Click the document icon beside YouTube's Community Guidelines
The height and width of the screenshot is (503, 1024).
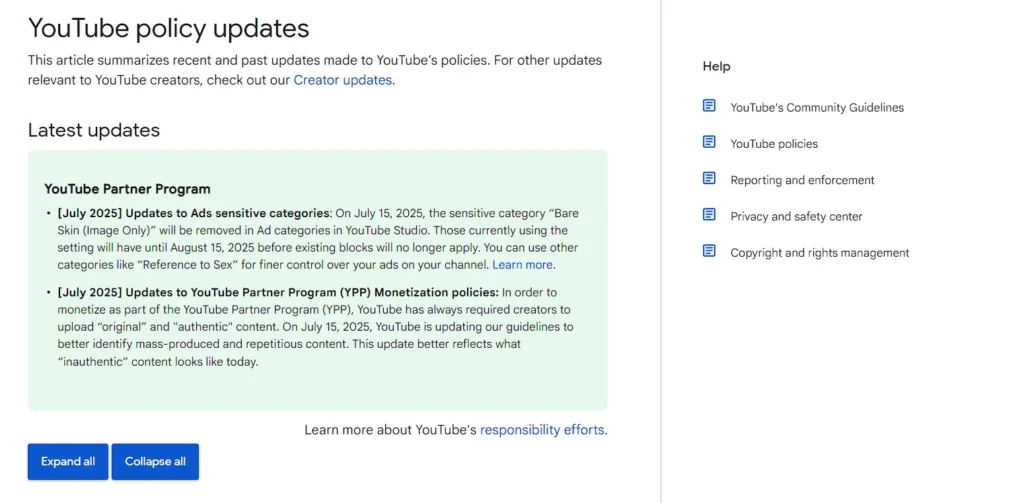click(709, 106)
